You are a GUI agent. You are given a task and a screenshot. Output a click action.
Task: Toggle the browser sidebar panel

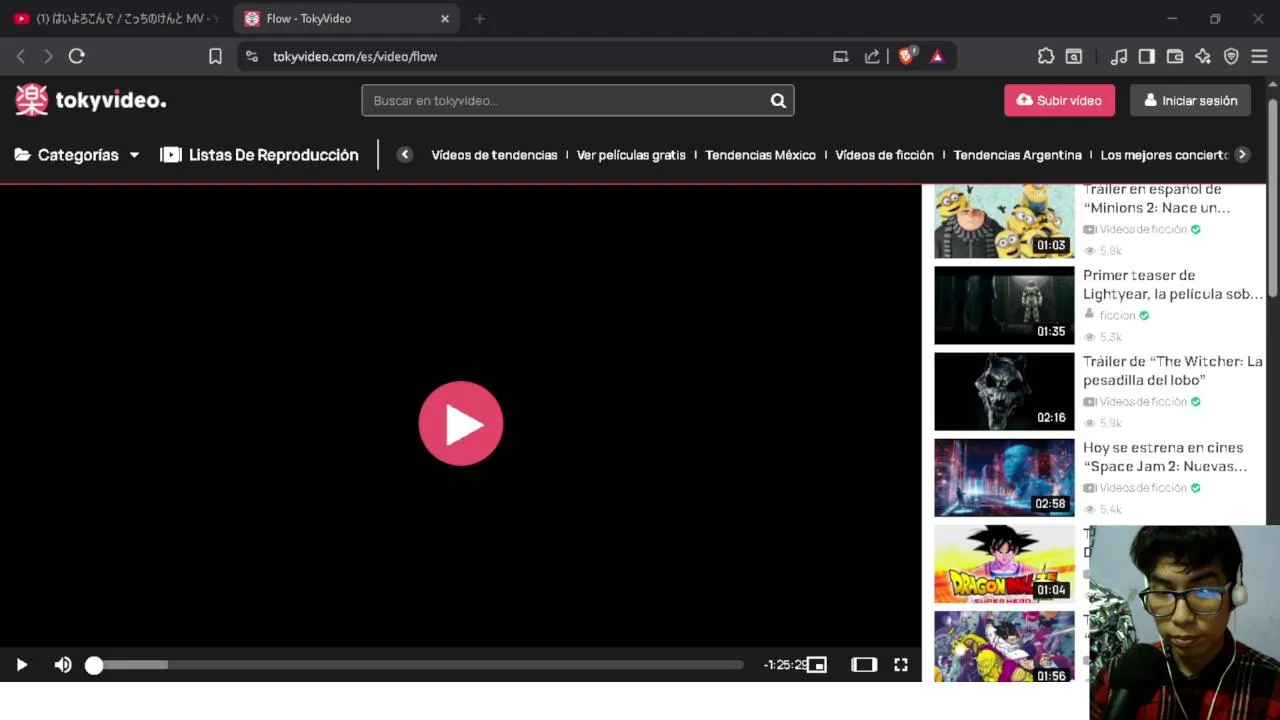[x=1147, y=56]
